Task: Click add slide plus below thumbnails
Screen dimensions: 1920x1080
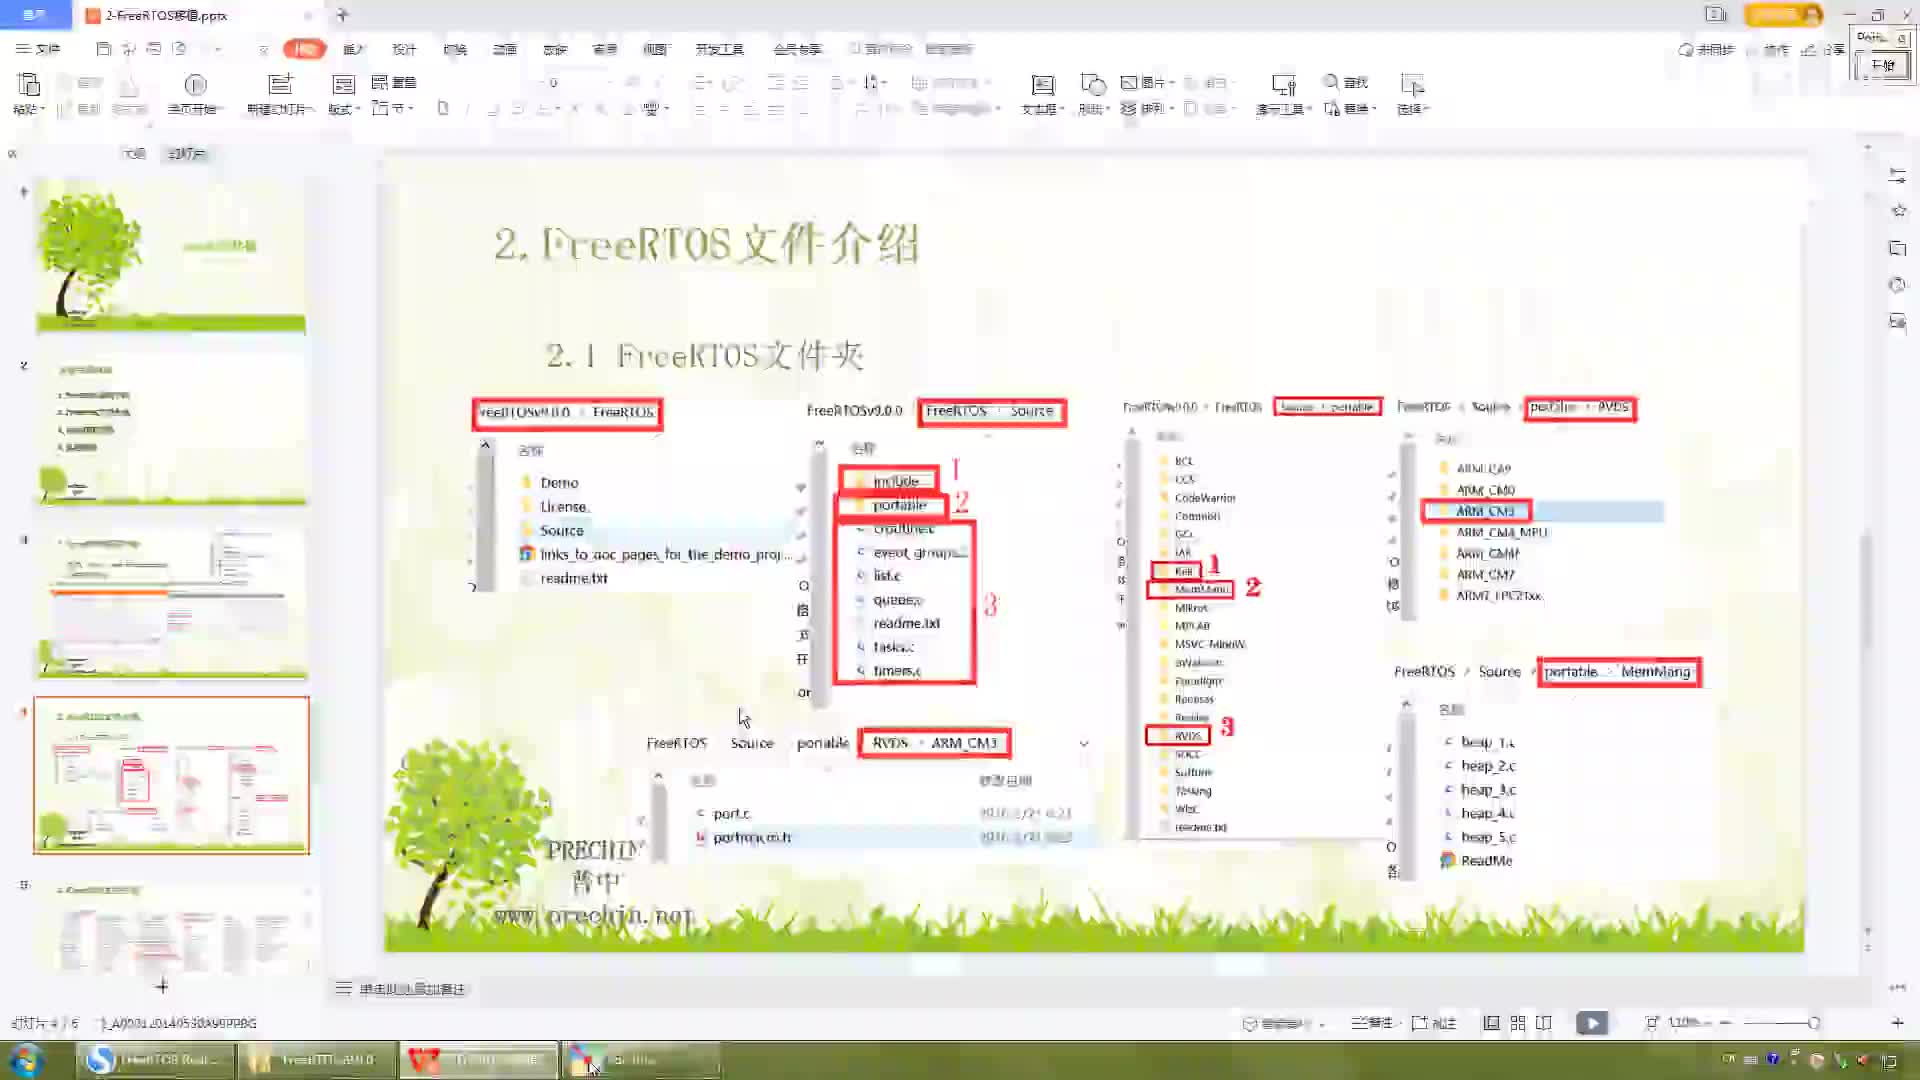Action: click(x=162, y=986)
